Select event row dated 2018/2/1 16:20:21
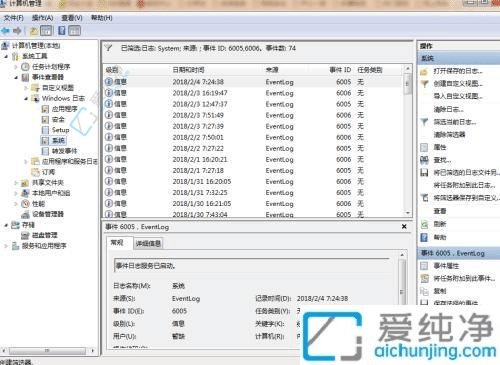500x365 pixels. coord(253,159)
